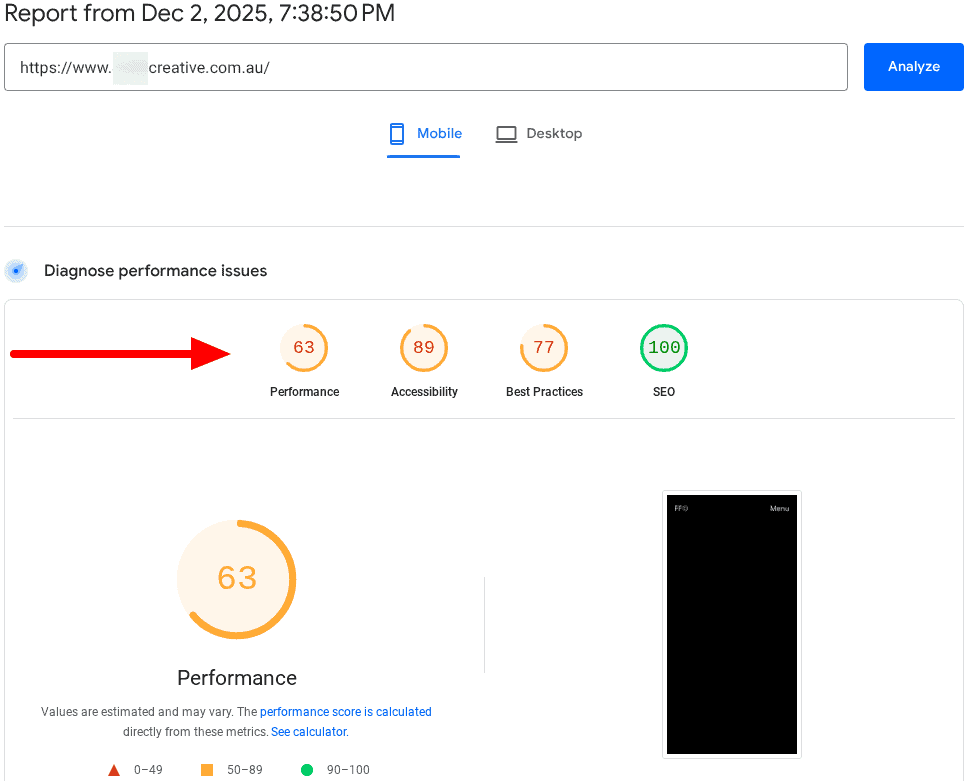Switch to the Mobile tab
Viewport: 966px width, 781px height.
coord(425,134)
